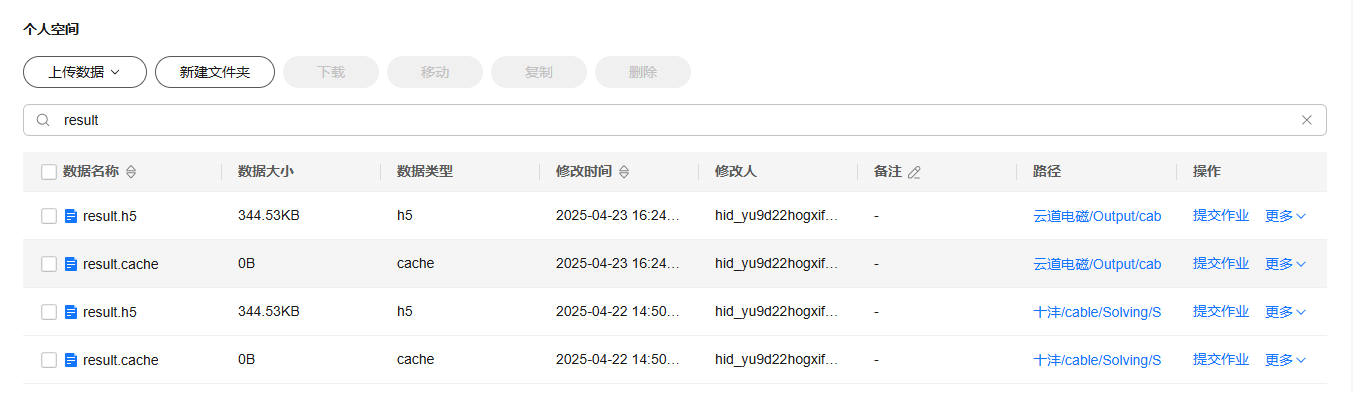Sort by modified time arrows icon
The height and width of the screenshot is (393, 1353).
point(624,172)
